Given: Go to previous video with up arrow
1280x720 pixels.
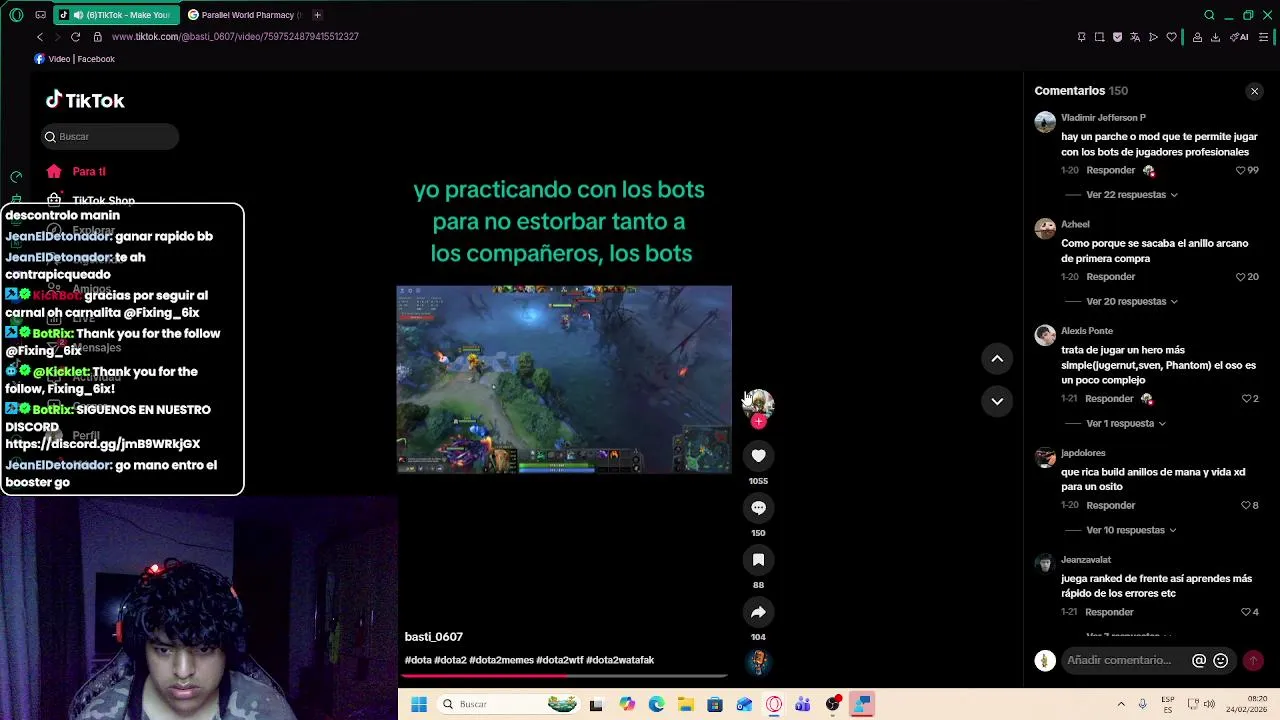Looking at the screenshot, I should (997, 359).
